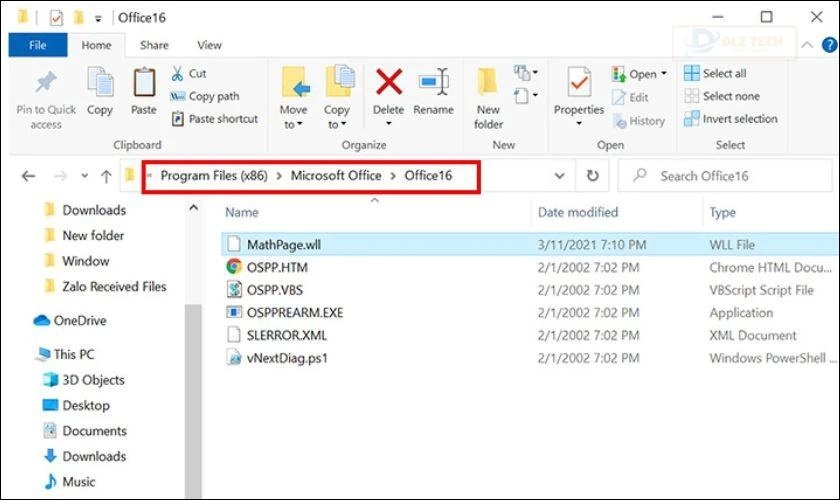840x500 pixels.
Task: Open the Window folder in navigation pane
Action: pyautogui.click(x=76, y=261)
